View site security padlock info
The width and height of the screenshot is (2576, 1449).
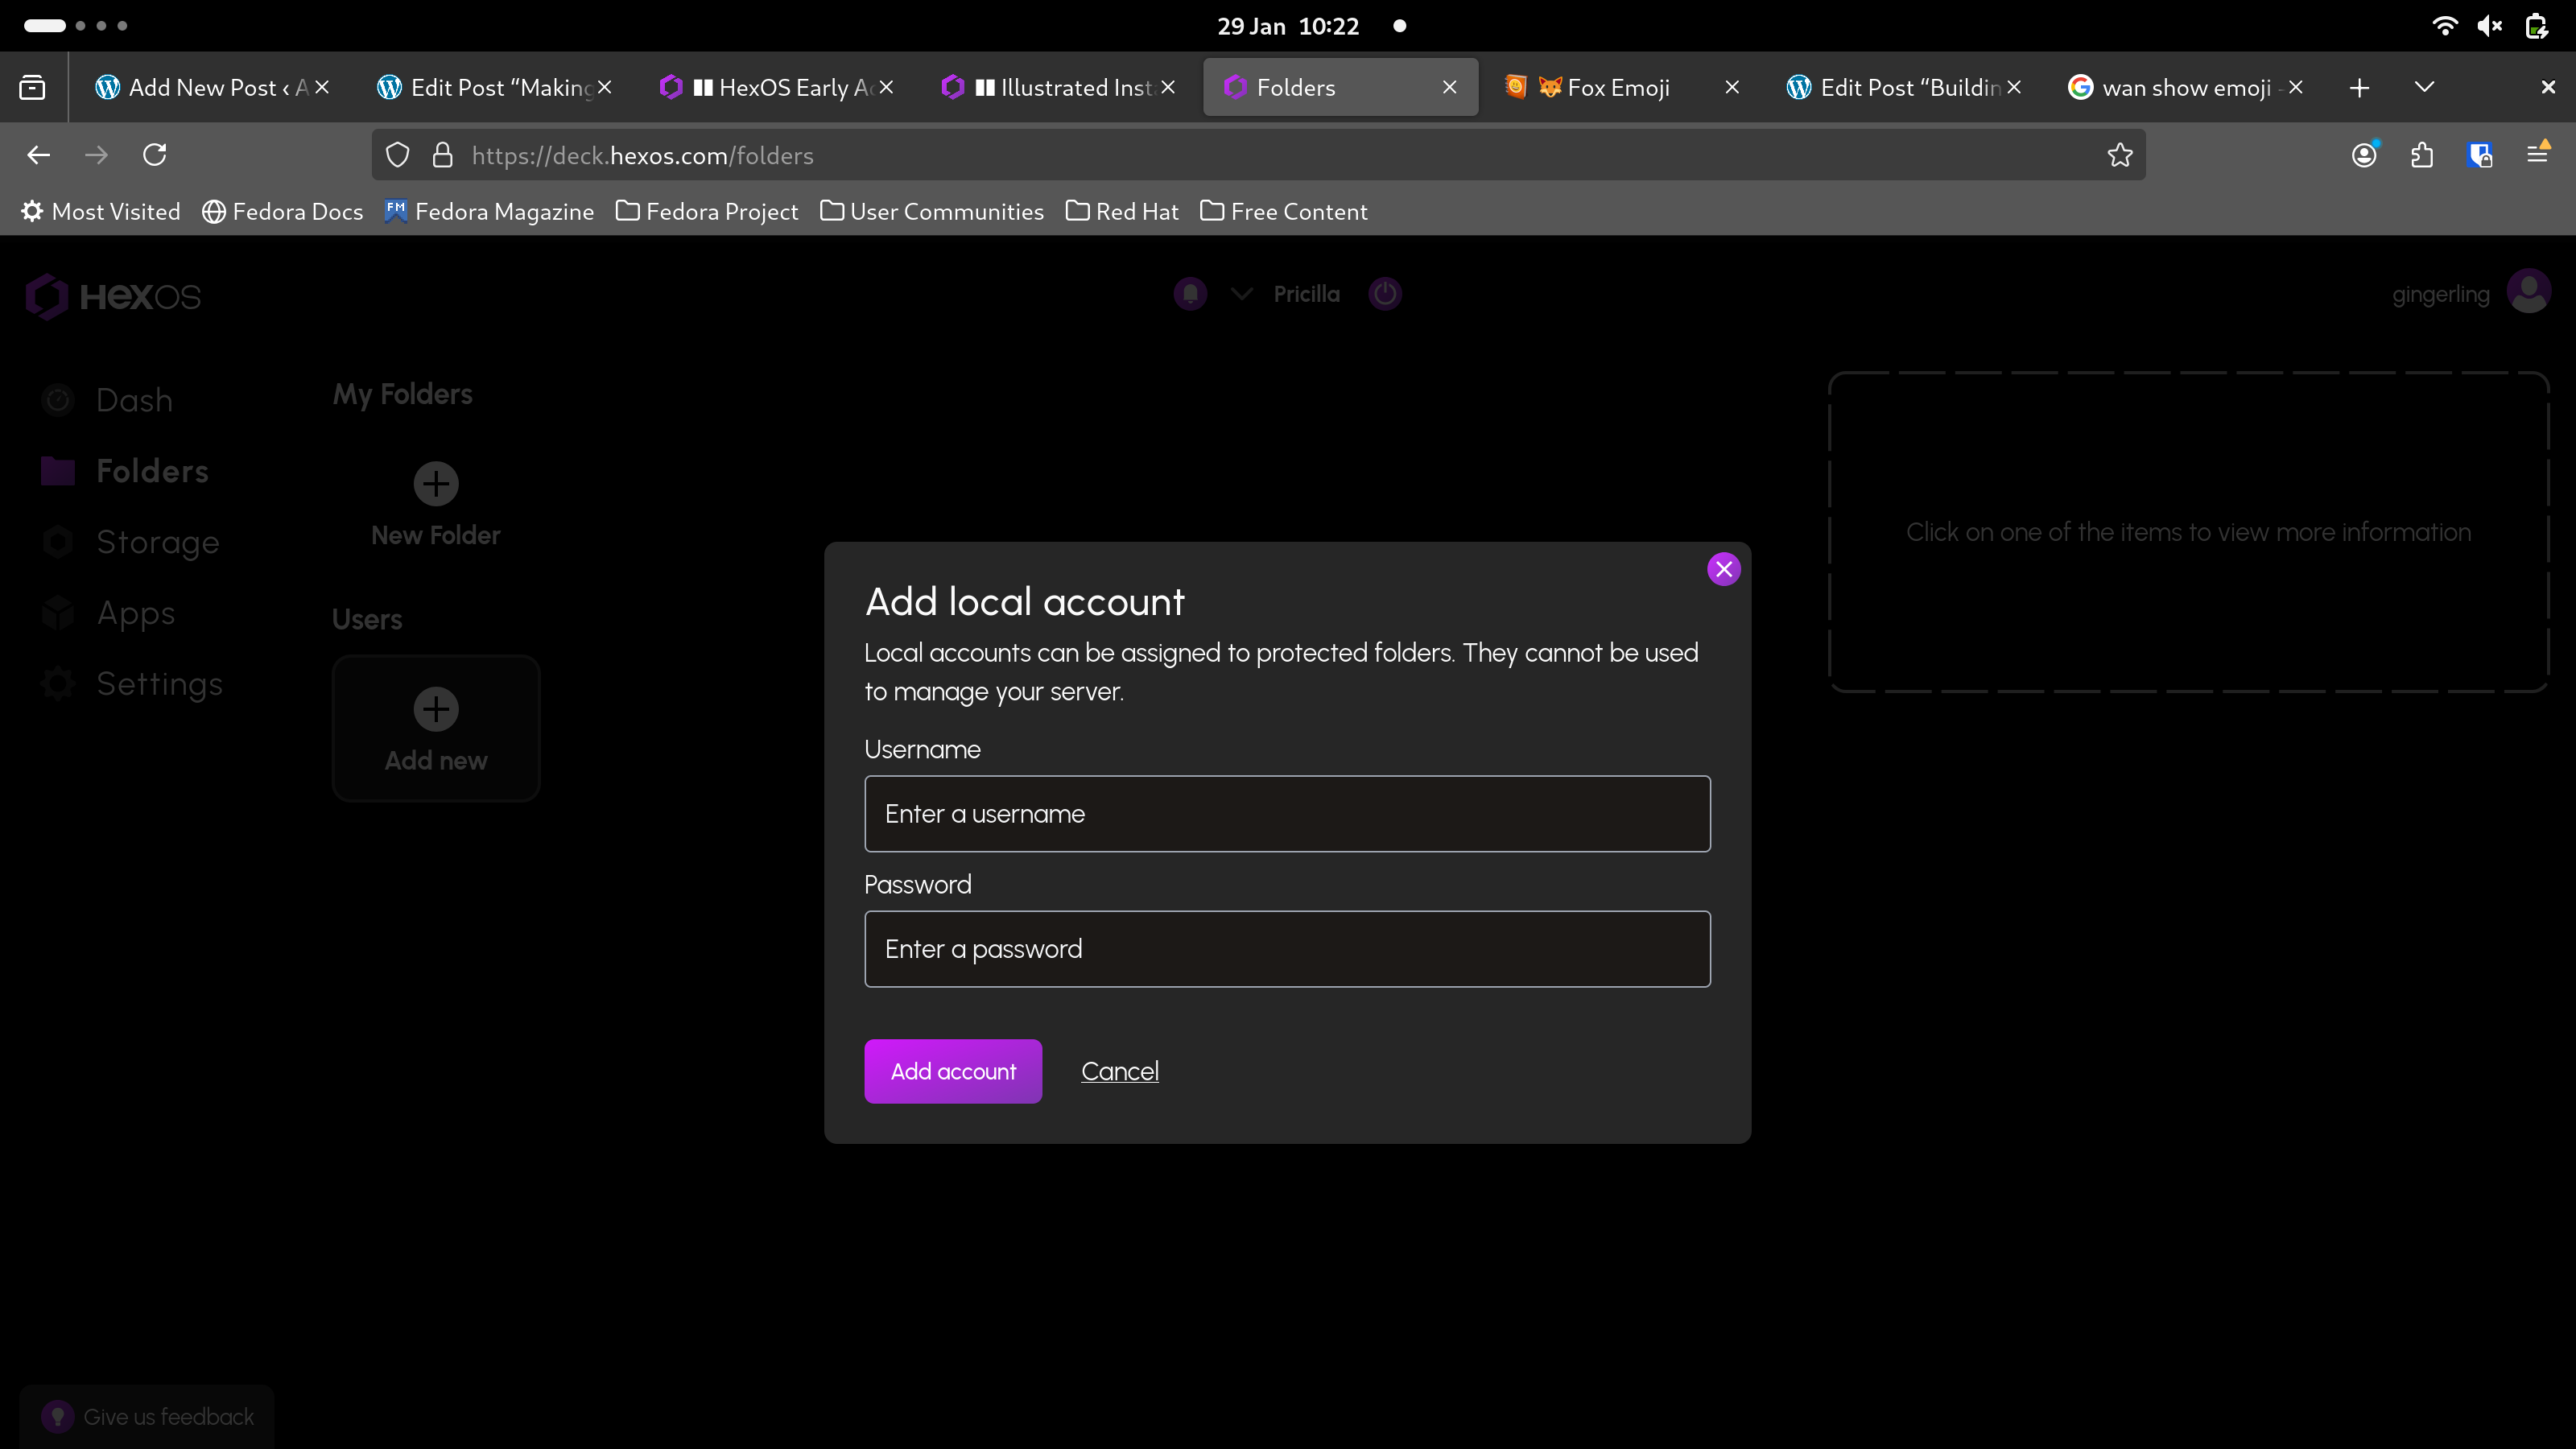click(443, 155)
